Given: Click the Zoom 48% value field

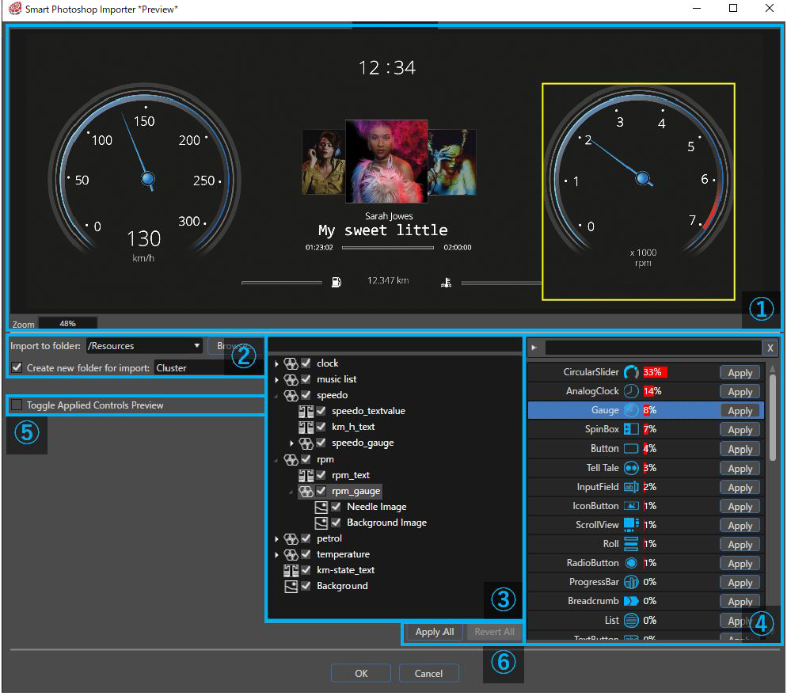Looking at the screenshot, I should (x=68, y=324).
